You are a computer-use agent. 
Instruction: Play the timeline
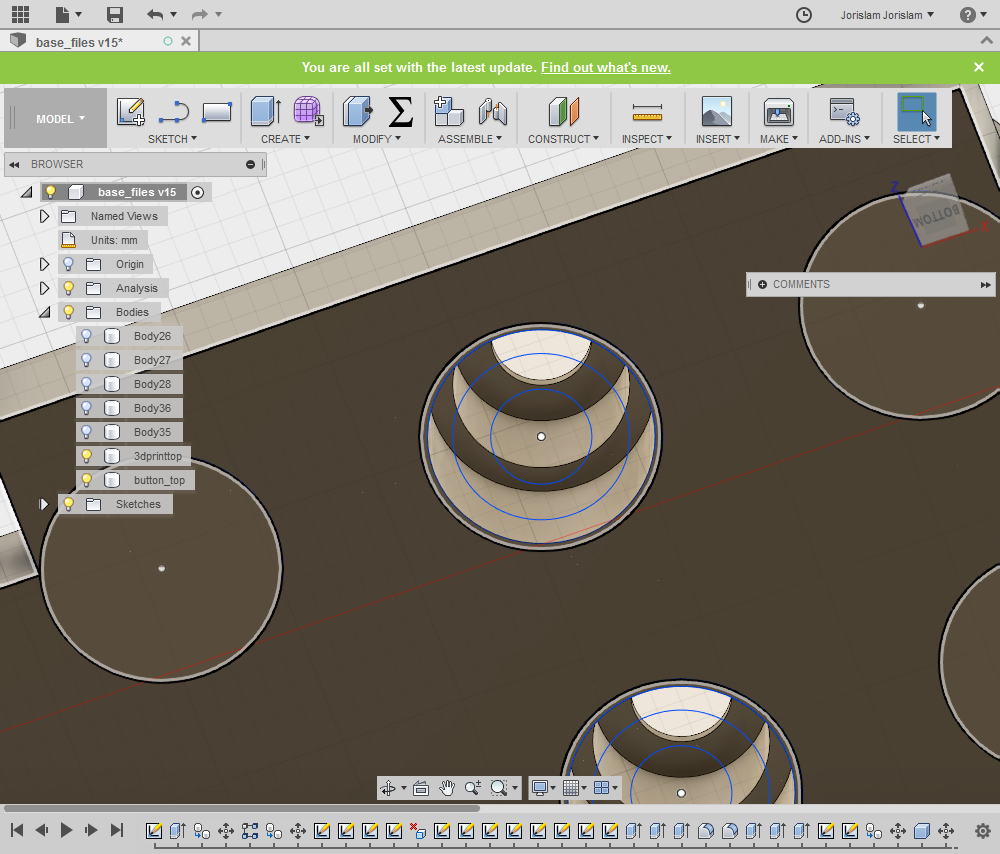click(66, 830)
